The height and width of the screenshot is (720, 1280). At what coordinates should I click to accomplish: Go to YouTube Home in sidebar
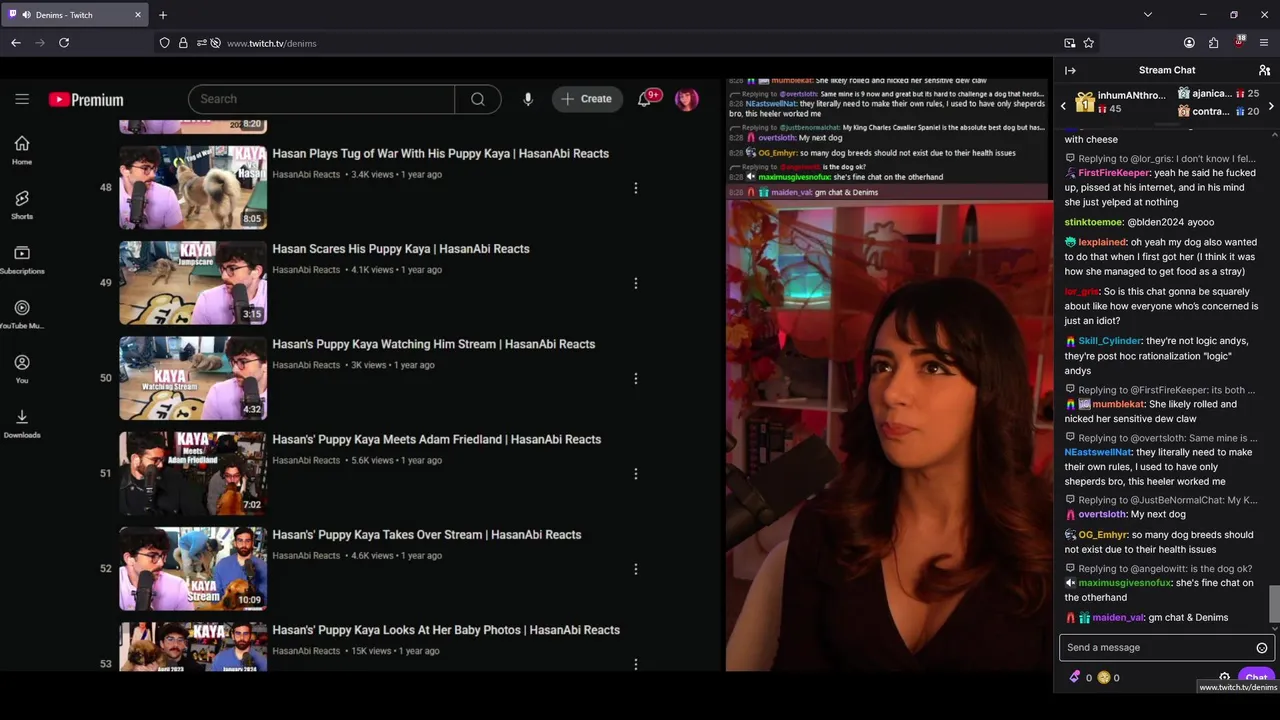pyautogui.click(x=22, y=150)
